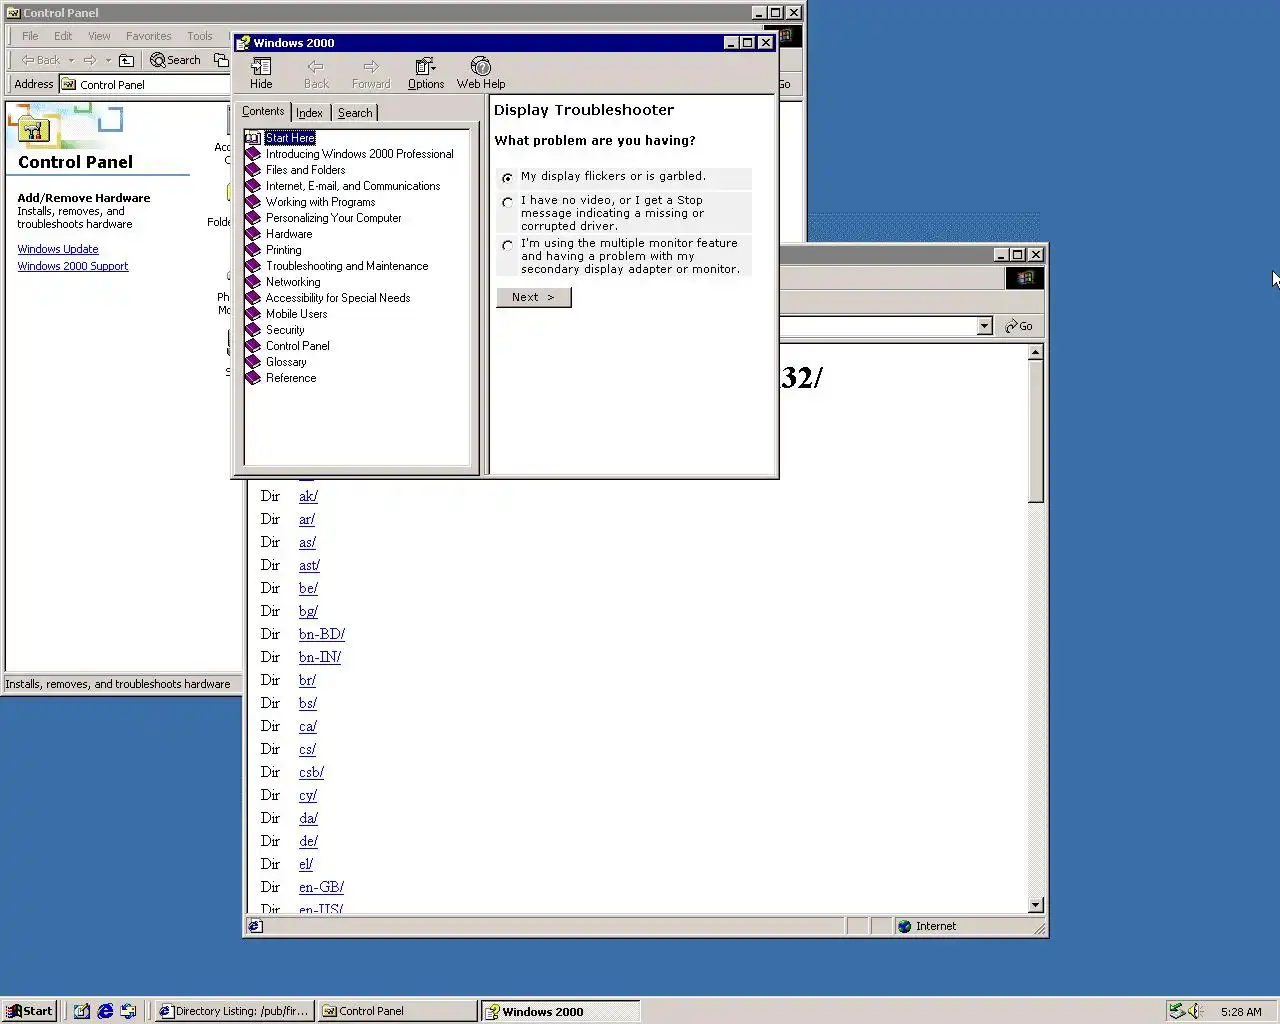Image resolution: width=1280 pixels, height=1024 pixels.
Task: Click the volume speaker icon in system tray
Action: coord(1196,1011)
